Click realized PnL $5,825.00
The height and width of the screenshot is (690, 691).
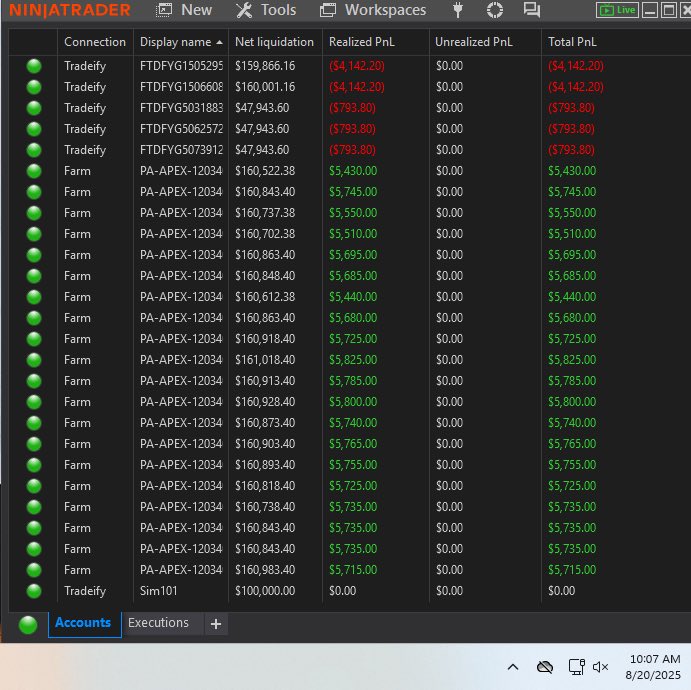353,360
